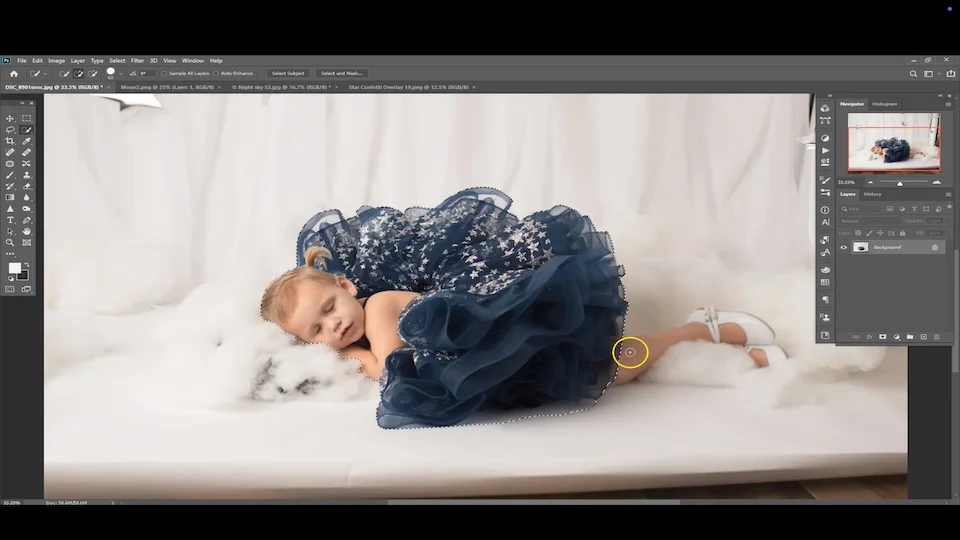Select the Lasso tool
The height and width of the screenshot is (540, 960).
click(10, 130)
